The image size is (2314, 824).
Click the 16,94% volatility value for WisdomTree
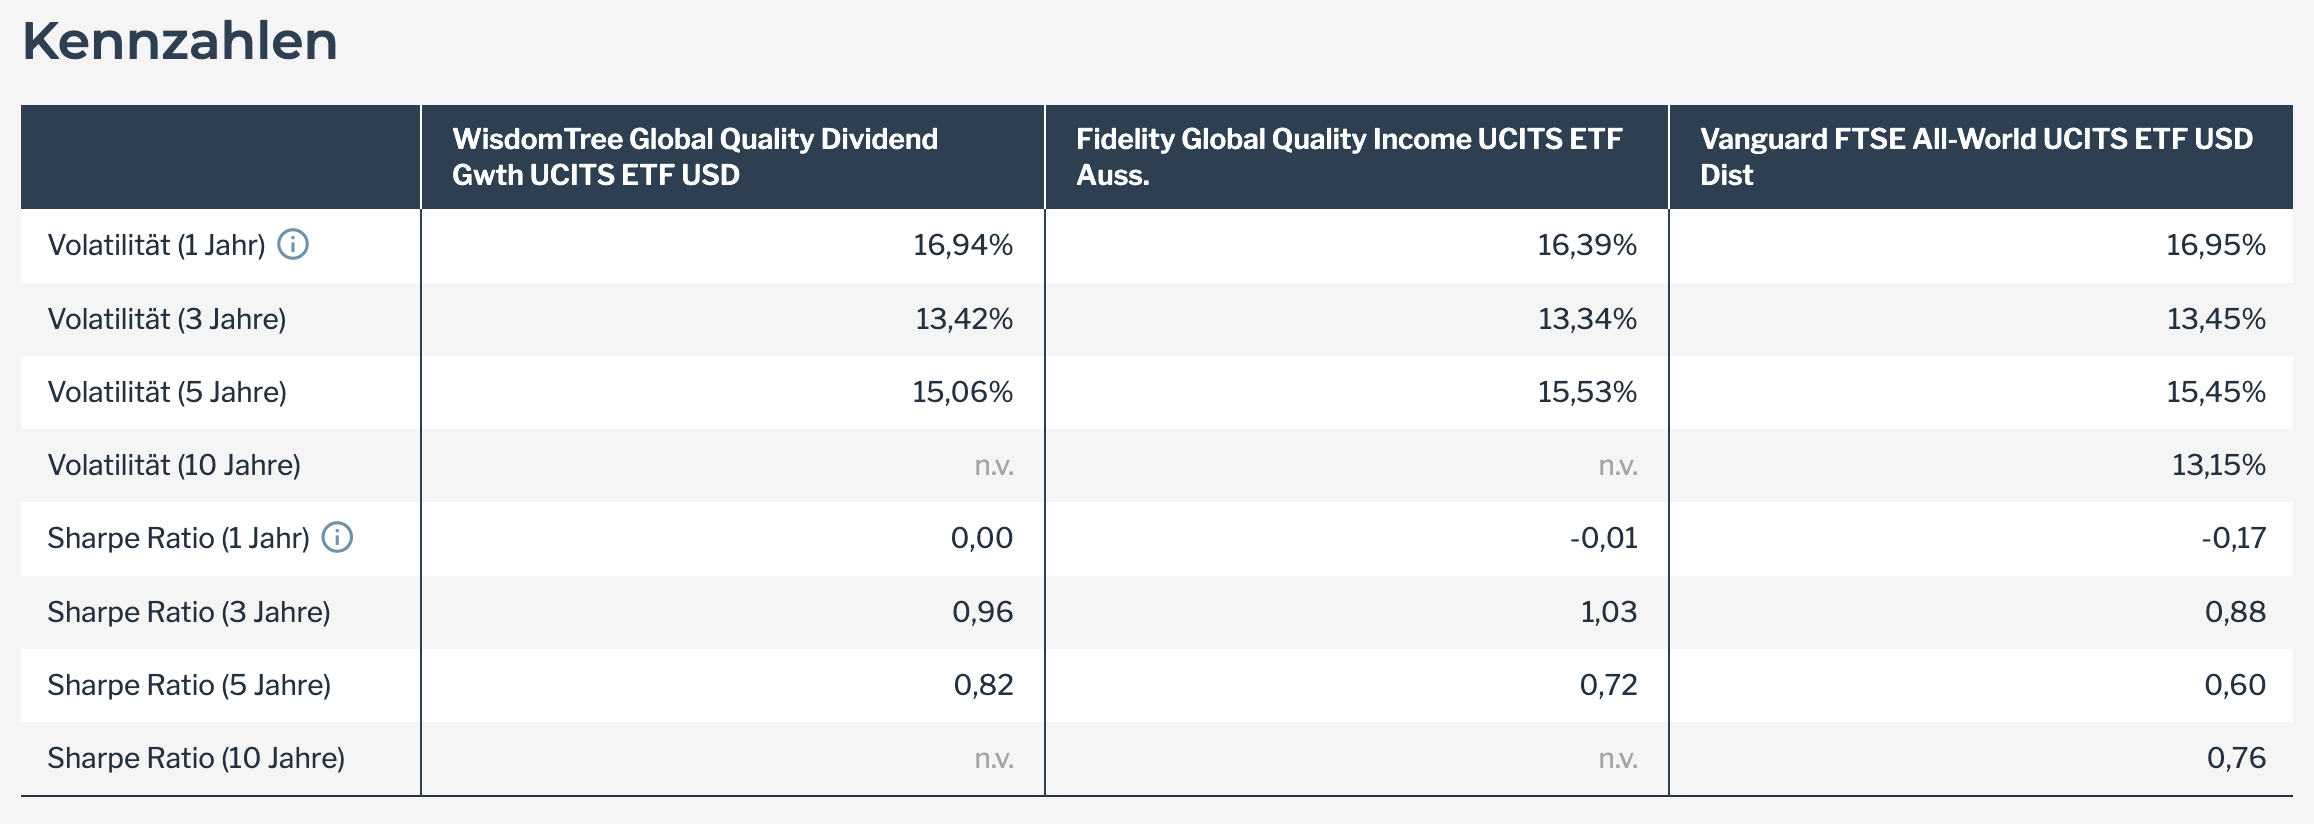tap(962, 245)
